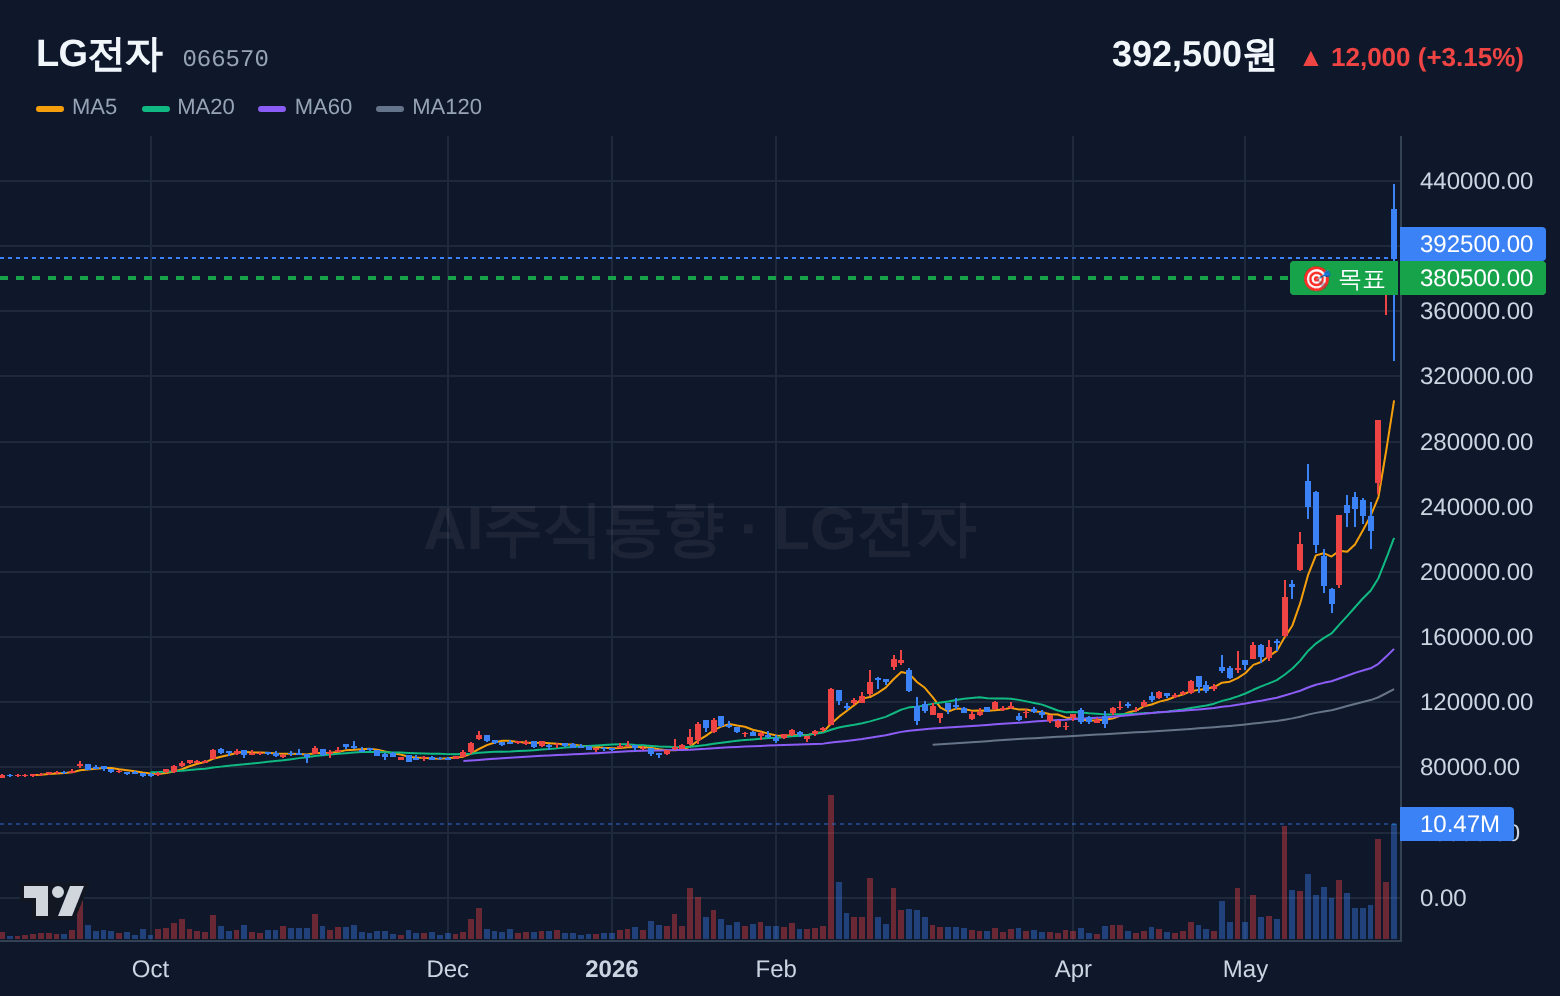This screenshot has height=996, width=1560.
Task: Click the May time axis label
Action: click(x=1245, y=969)
